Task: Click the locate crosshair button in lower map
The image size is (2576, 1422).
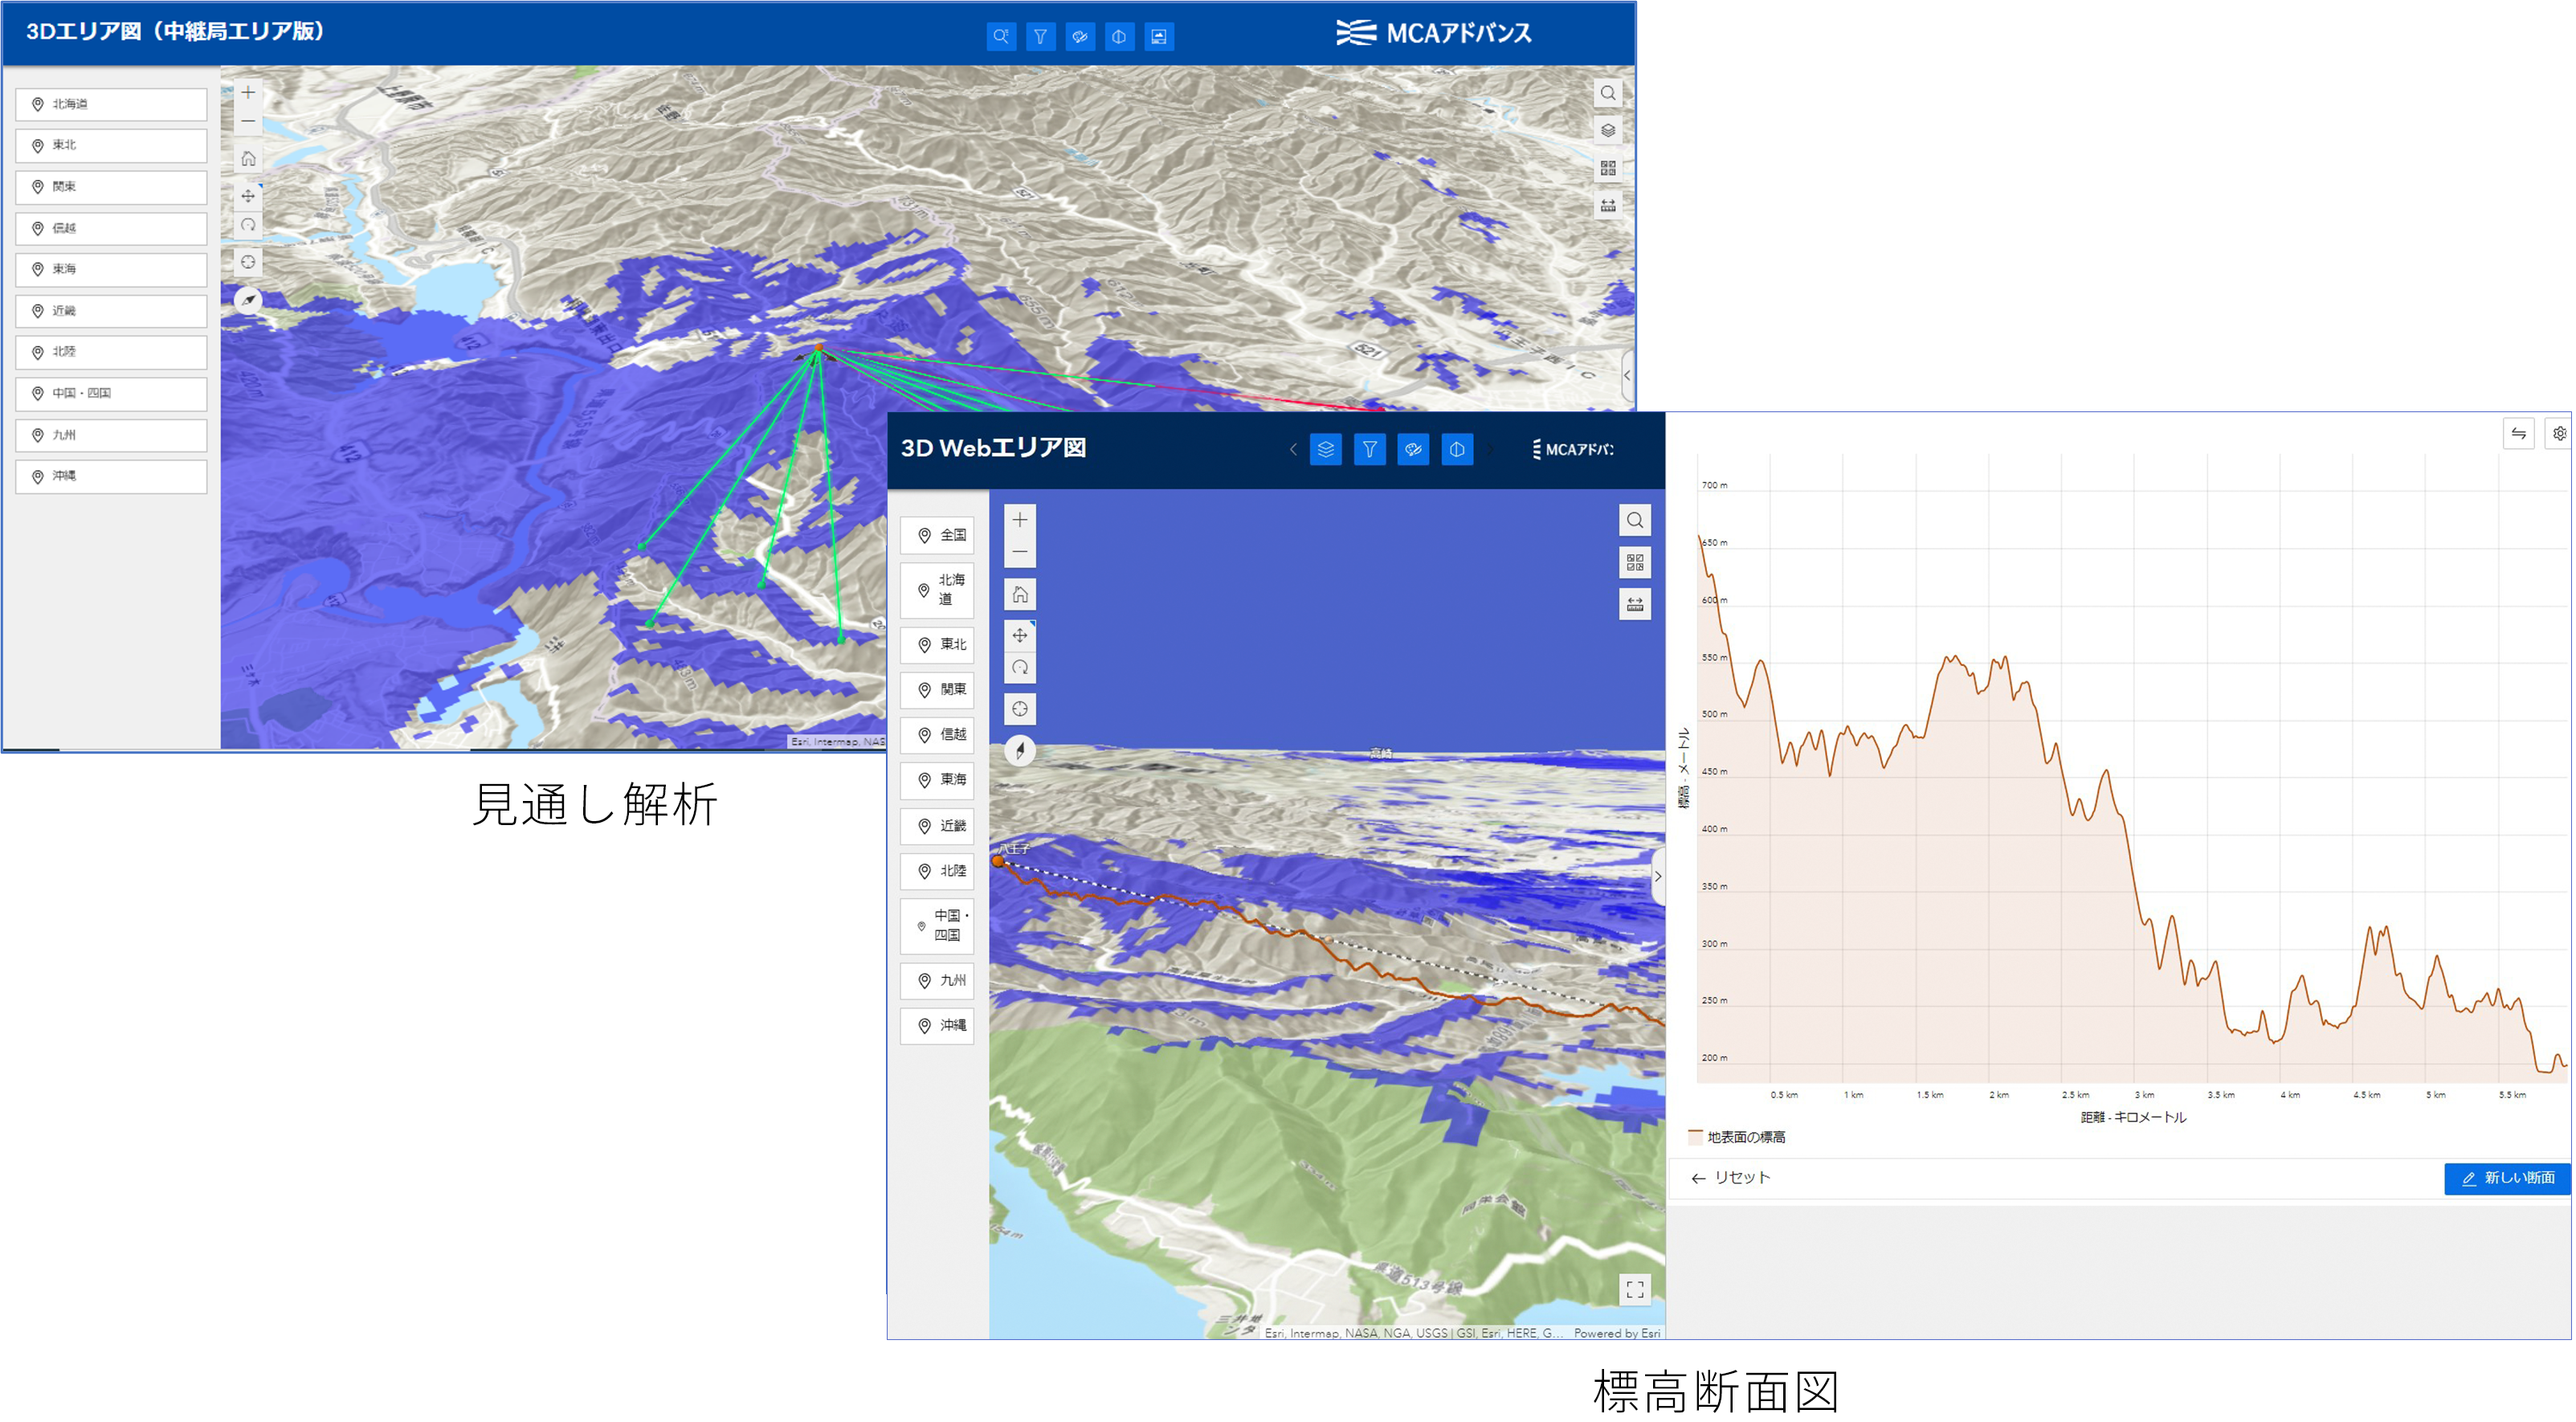Action: tap(1019, 709)
